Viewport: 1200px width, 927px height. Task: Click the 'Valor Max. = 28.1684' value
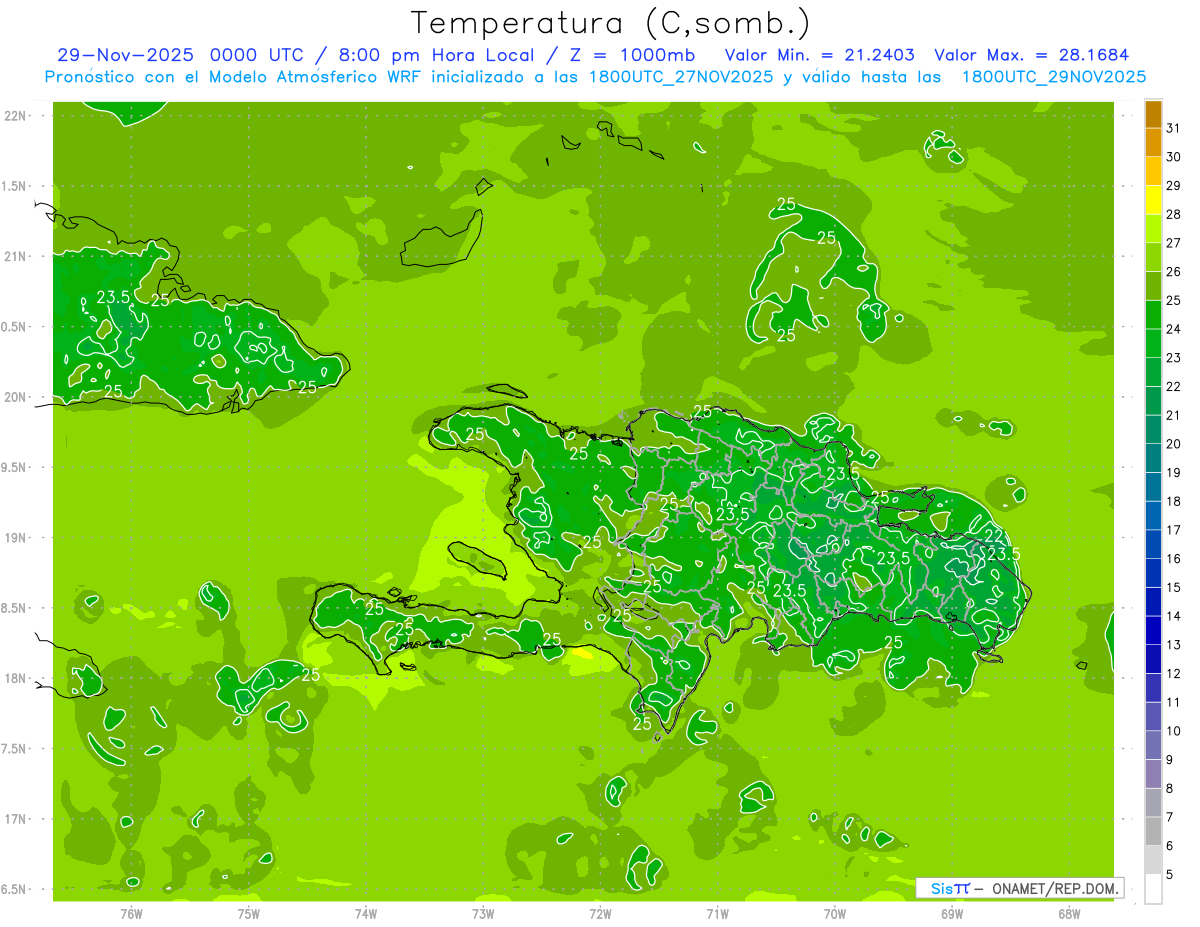coord(1031,55)
